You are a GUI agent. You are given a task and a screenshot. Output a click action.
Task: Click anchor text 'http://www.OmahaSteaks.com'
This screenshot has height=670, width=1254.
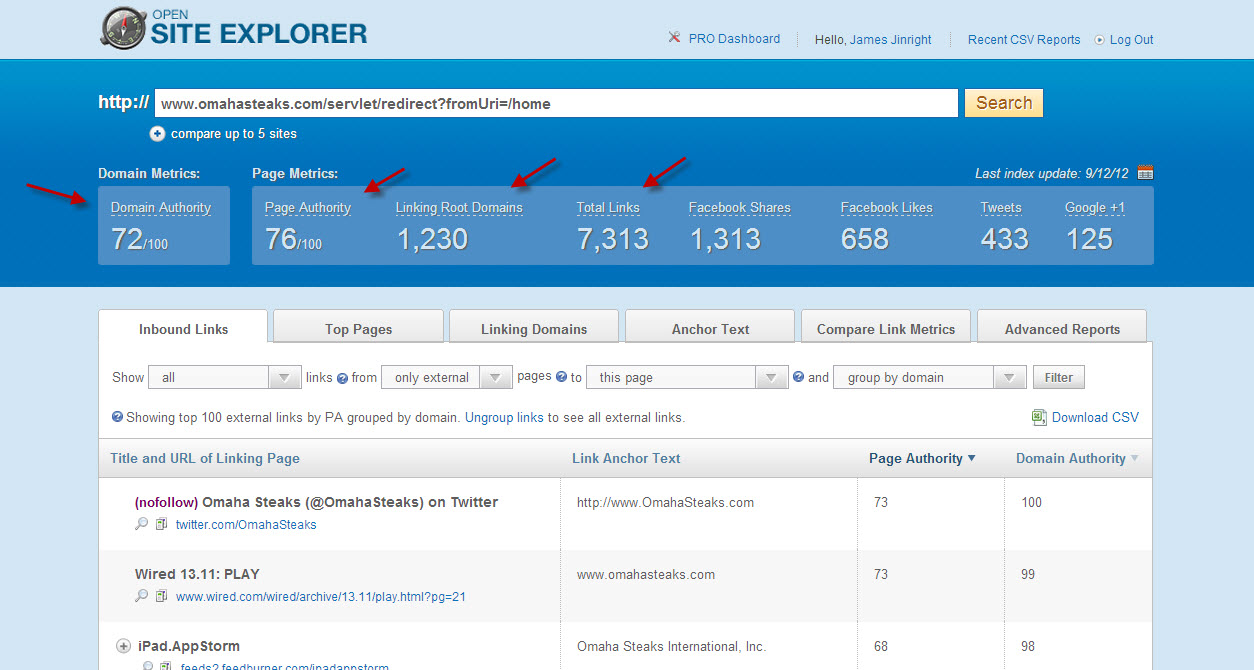pos(665,502)
